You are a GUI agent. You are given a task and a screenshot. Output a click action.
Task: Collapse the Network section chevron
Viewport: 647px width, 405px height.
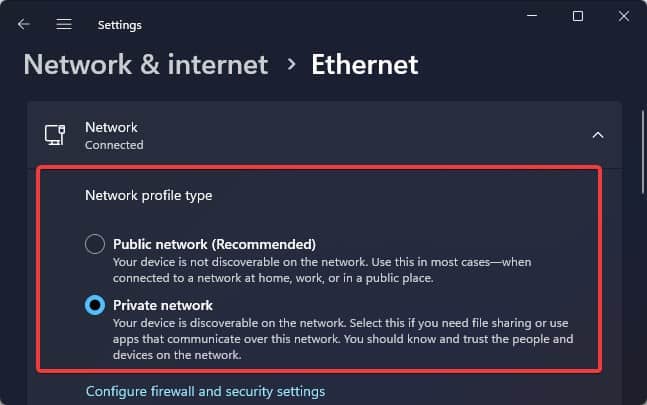598,135
